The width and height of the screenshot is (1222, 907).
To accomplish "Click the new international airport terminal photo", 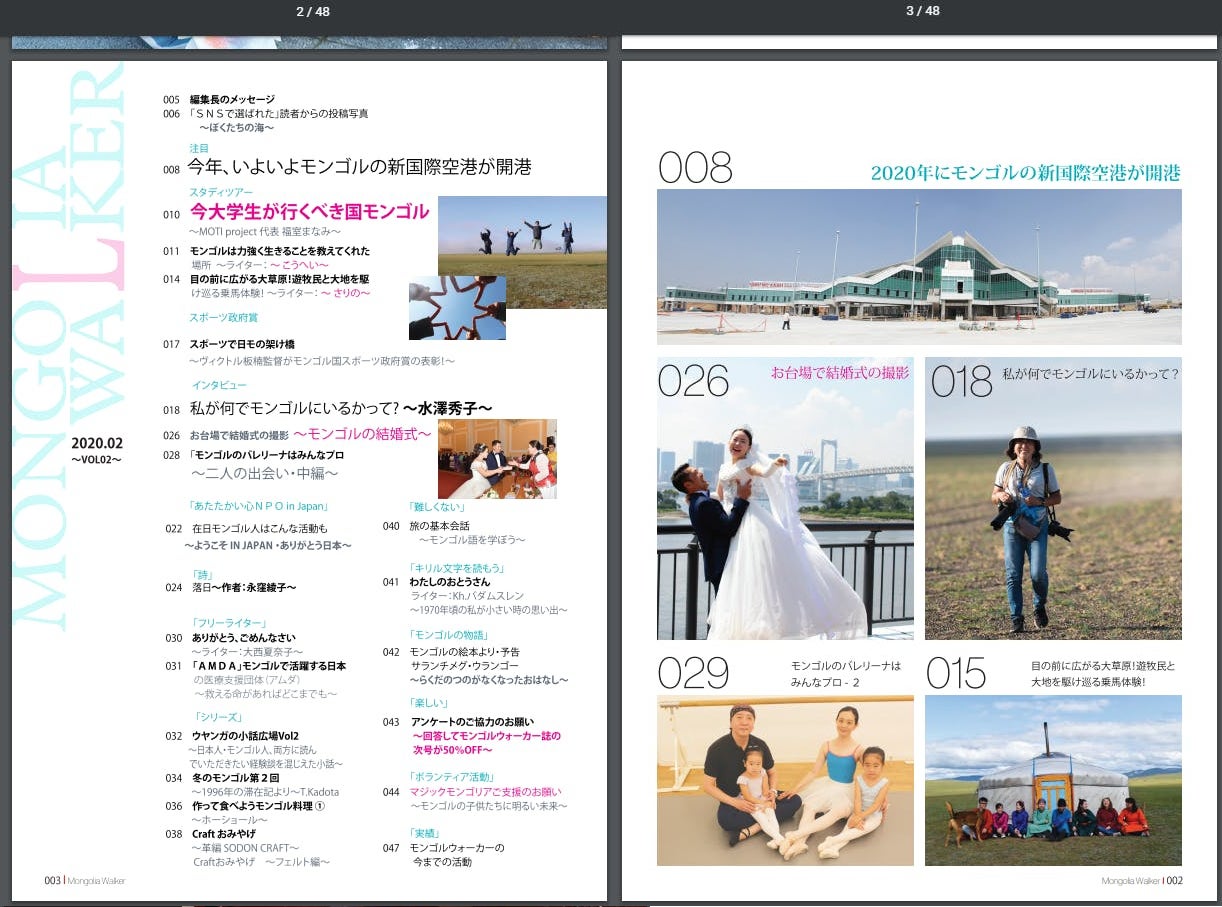I will [918, 267].
